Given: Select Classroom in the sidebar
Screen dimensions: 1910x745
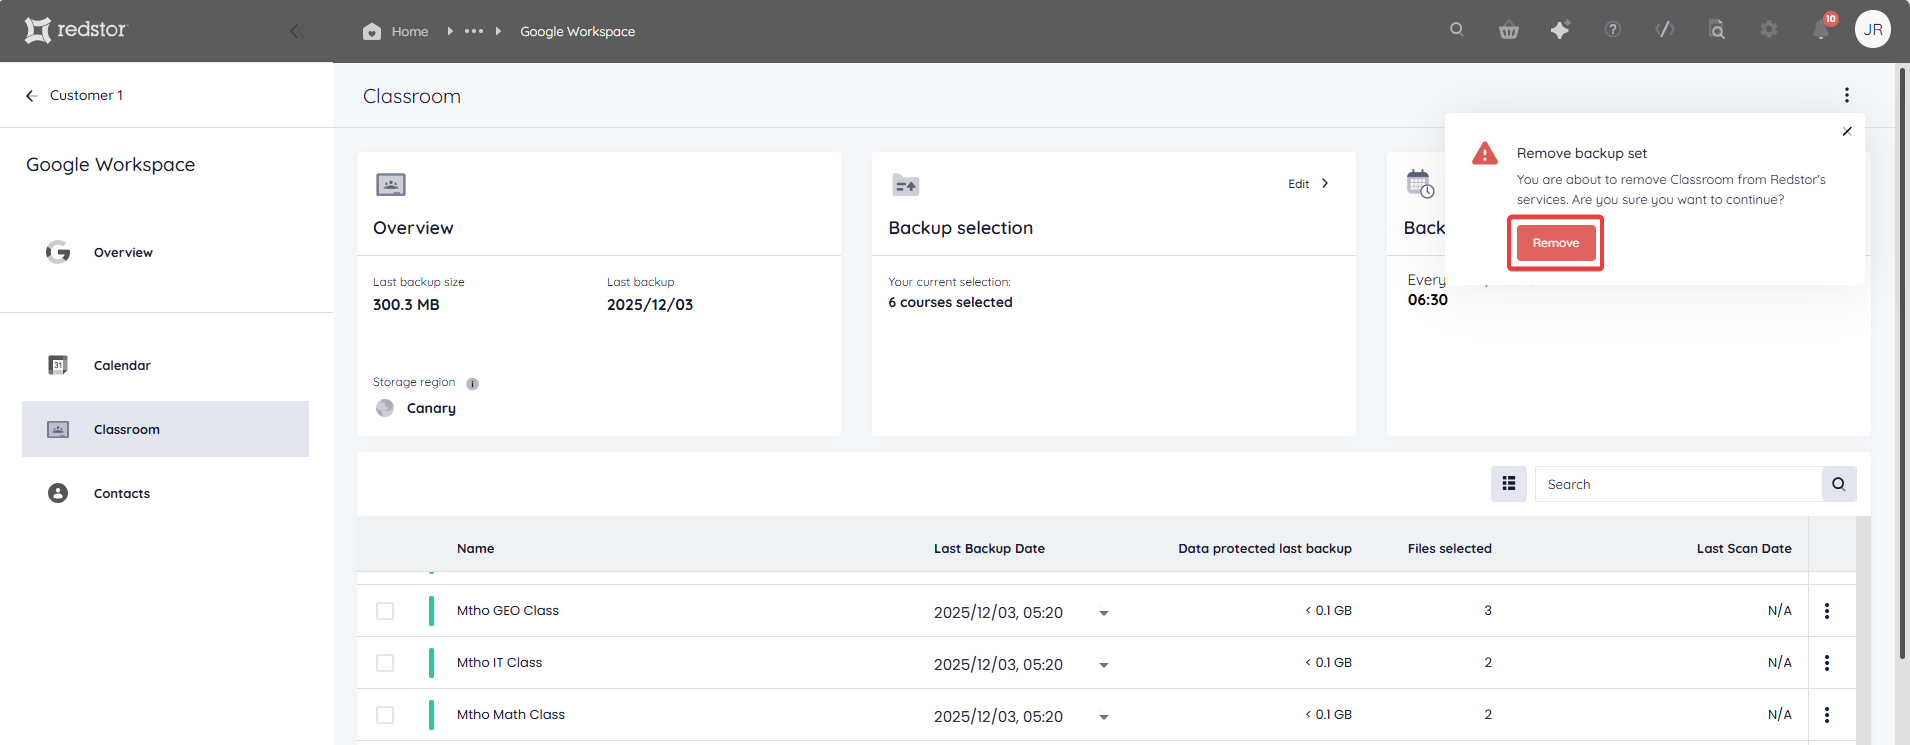Looking at the screenshot, I should point(165,429).
